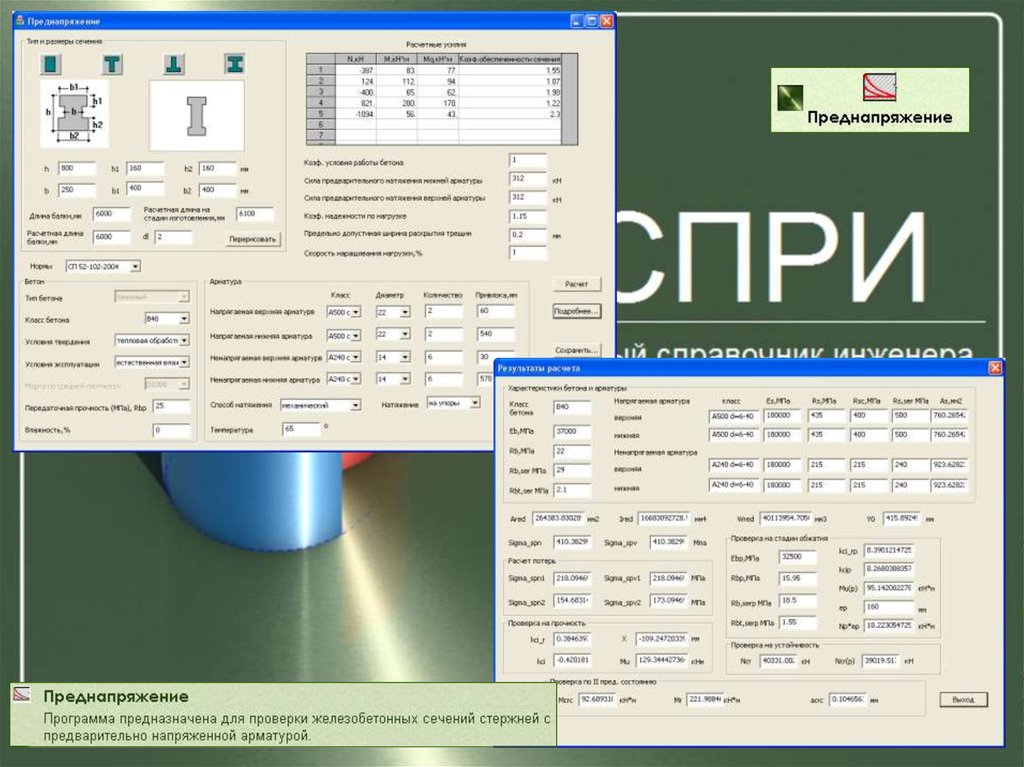Click the Передаточная прочность Rbp field

(x=171, y=406)
